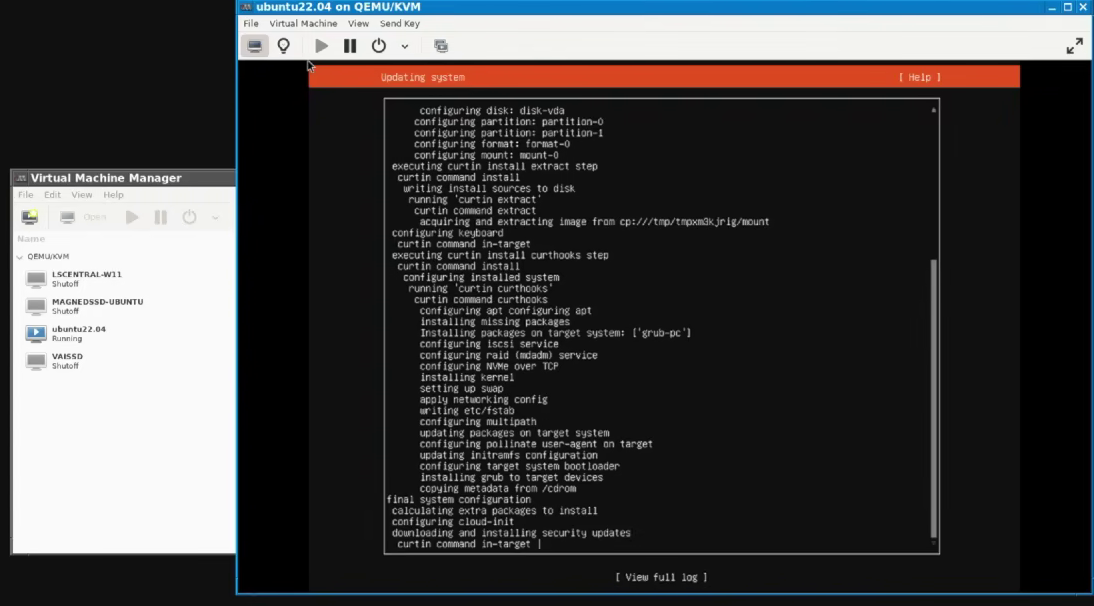Click the Open console button in Virtual Machine Manager
This screenshot has width=1094, height=606.
pyautogui.click(x=83, y=217)
